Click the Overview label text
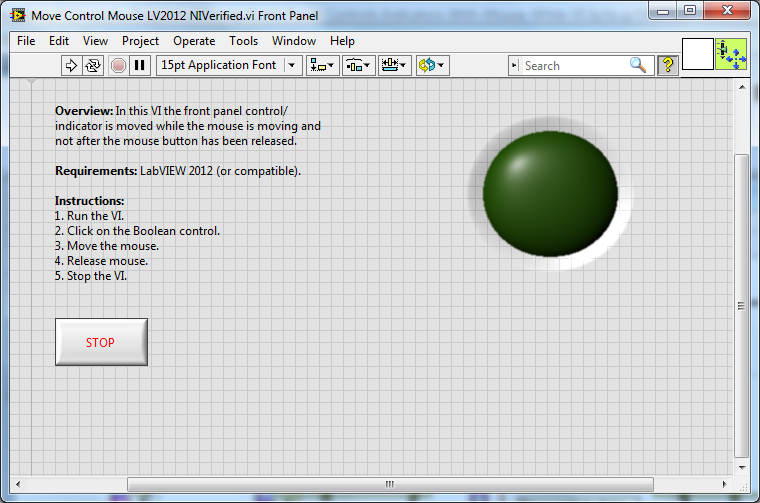This screenshot has height=503, width=760. pyautogui.click(x=84, y=111)
